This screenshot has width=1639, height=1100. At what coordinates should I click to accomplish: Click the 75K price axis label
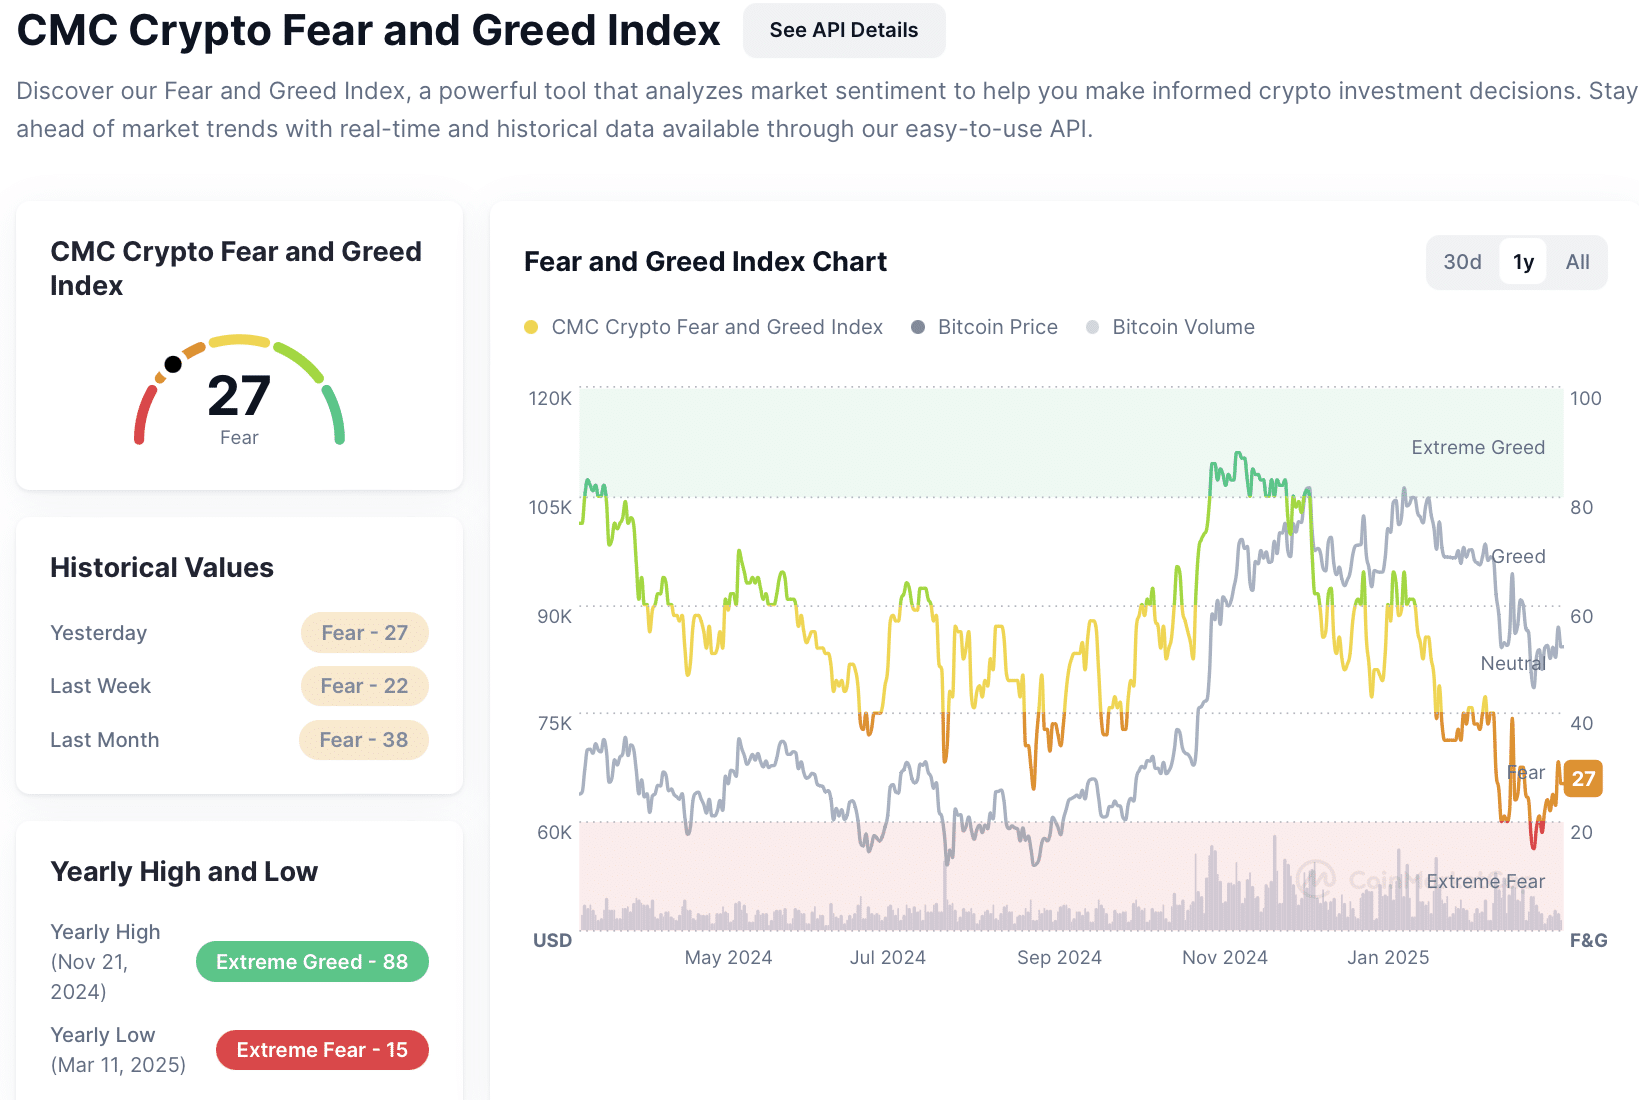tap(554, 723)
